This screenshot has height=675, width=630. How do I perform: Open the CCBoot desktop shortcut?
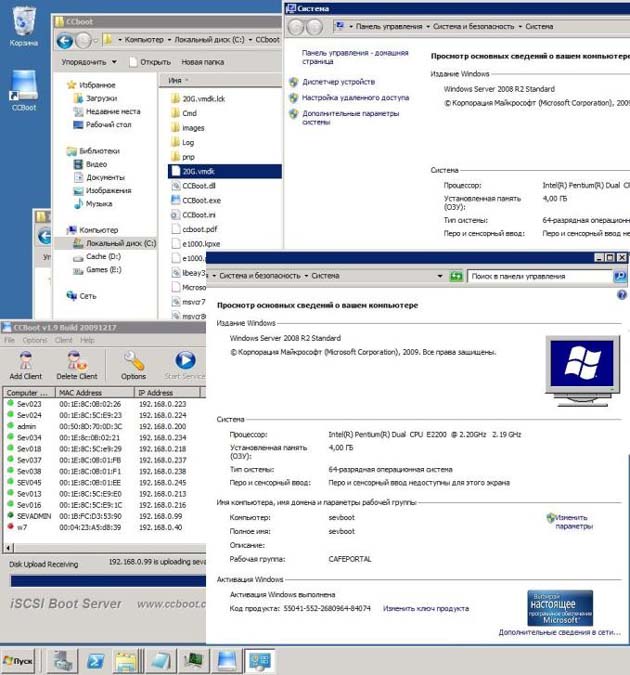click(x=24, y=90)
